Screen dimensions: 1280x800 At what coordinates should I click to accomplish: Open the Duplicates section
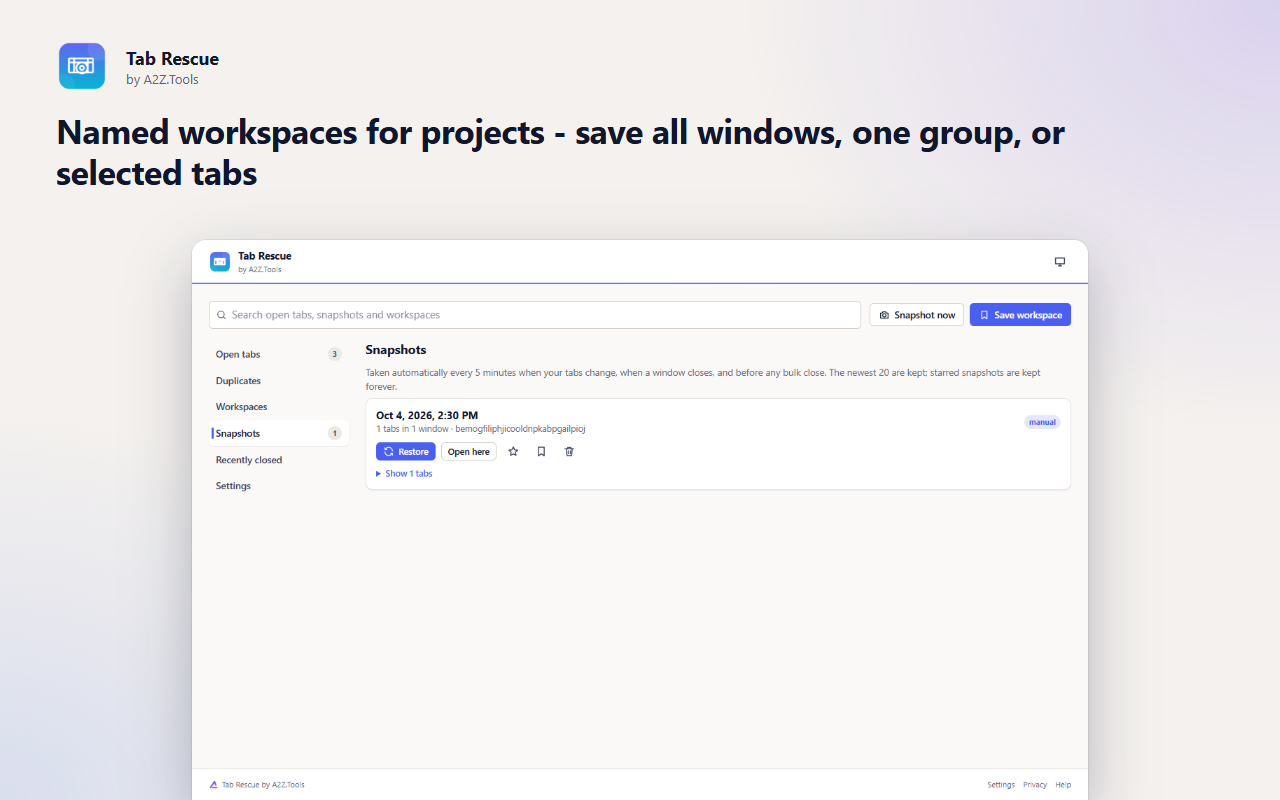click(x=279, y=381)
